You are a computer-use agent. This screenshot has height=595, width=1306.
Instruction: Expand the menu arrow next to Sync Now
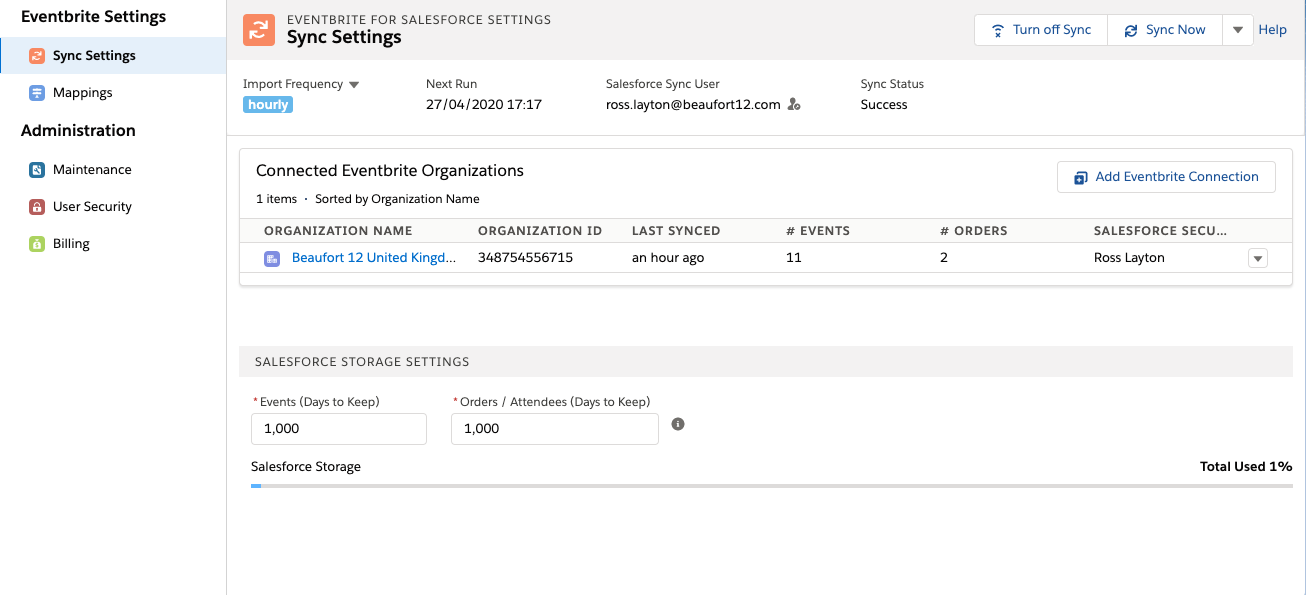(x=1237, y=30)
